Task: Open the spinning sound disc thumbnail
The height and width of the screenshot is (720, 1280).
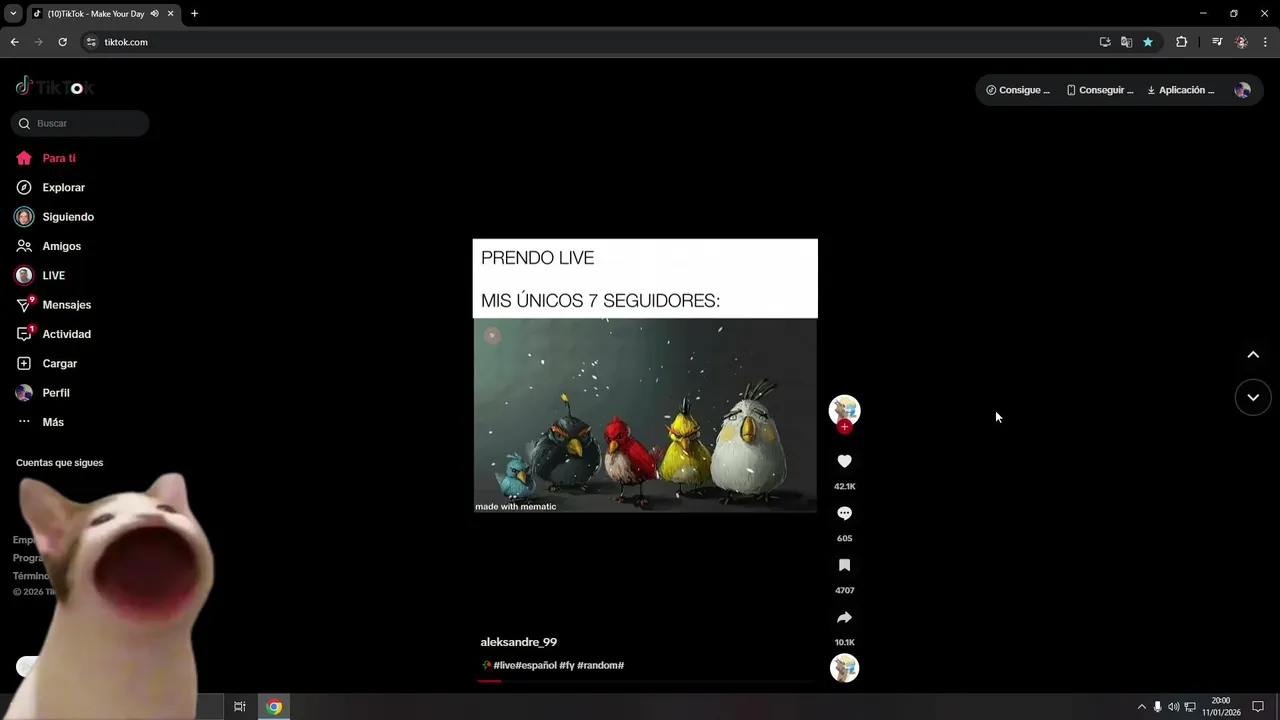Action: pyautogui.click(x=844, y=667)
